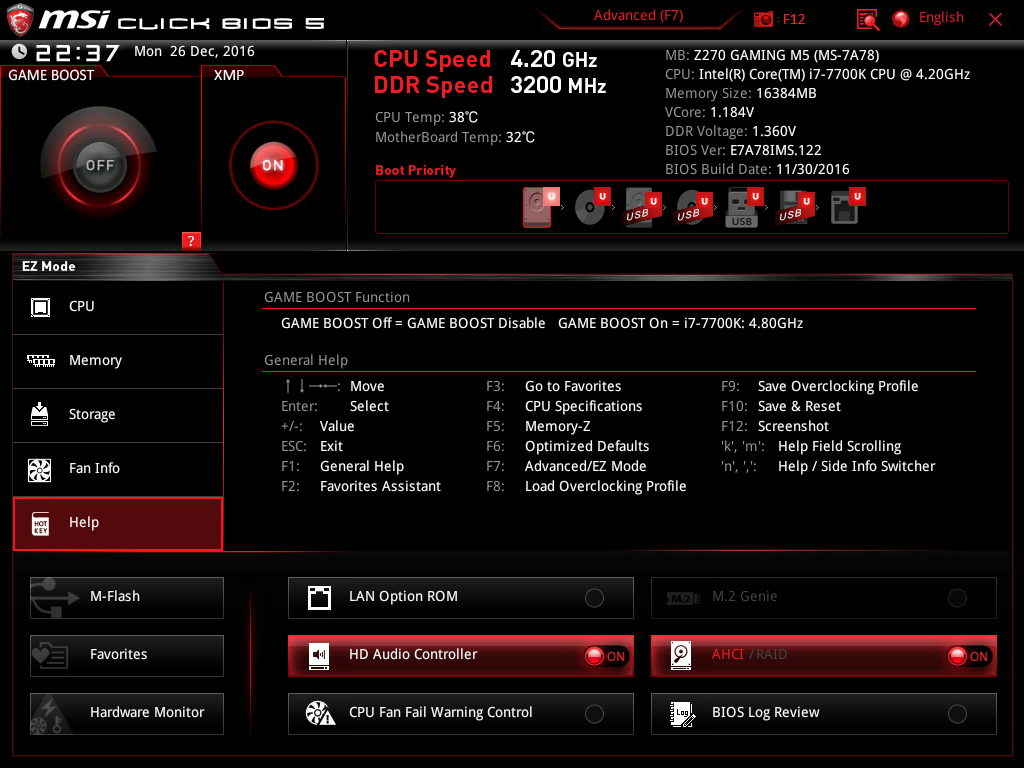Open the search magnifier icon in header
Screen dimensions: 1024x768
pyautogui.click(x=867, y=20)
